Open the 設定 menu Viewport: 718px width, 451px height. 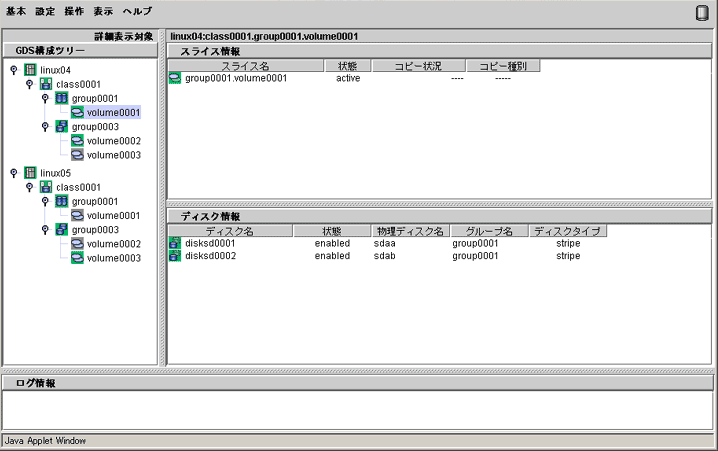45,11
